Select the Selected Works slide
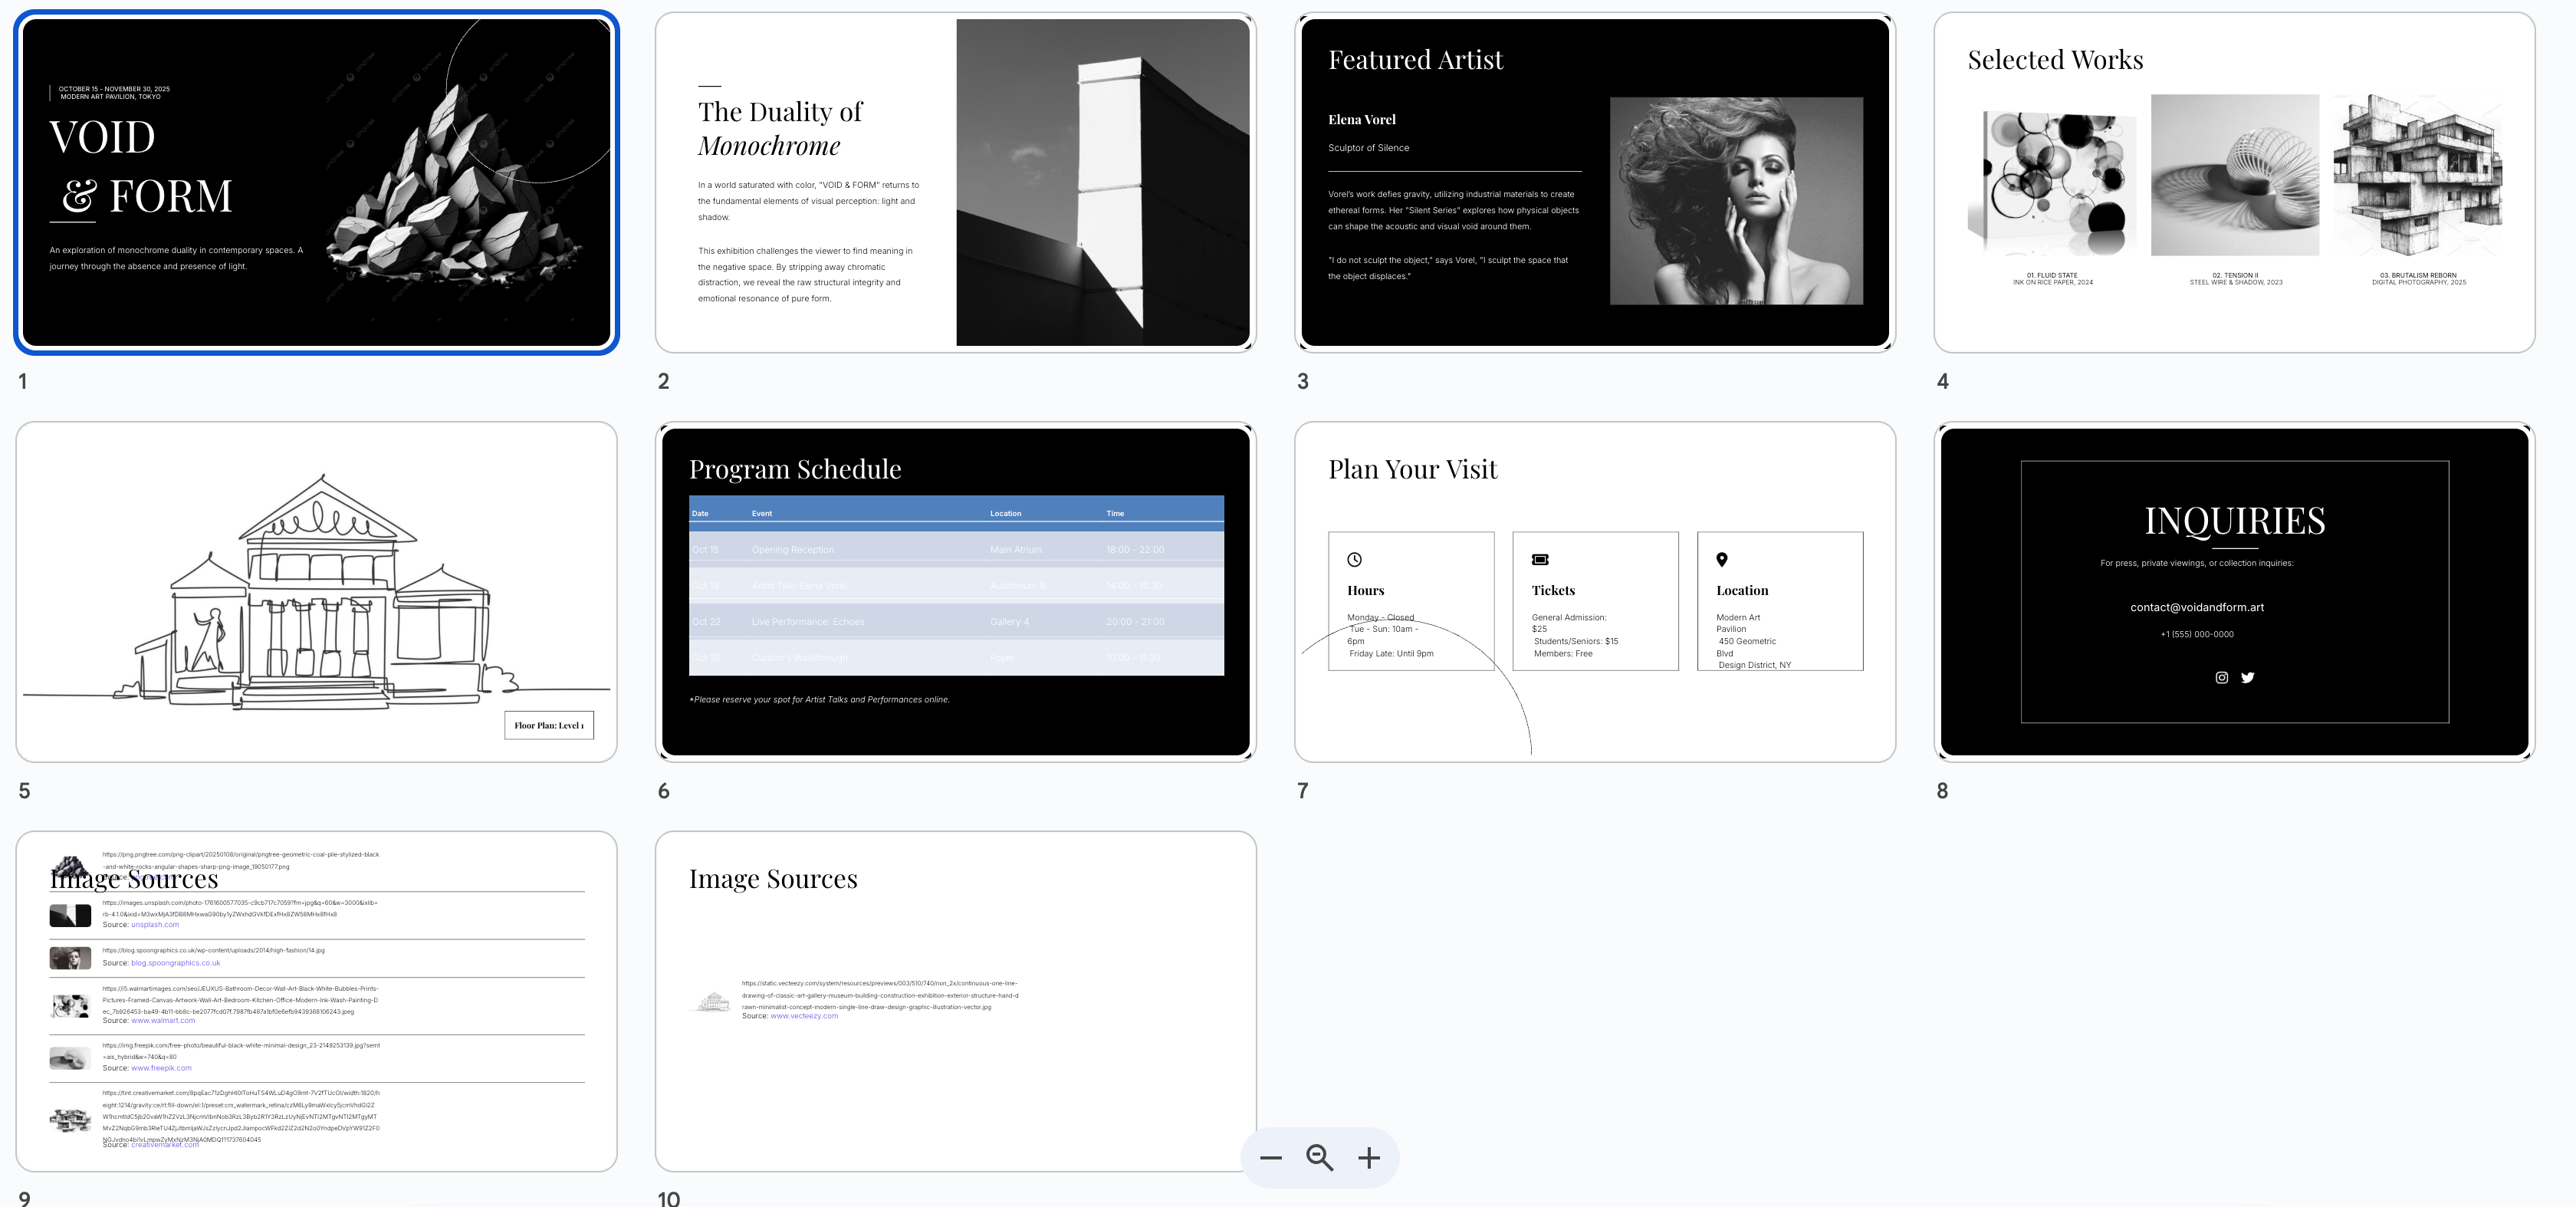Image resolution: width=2576 pixels, height=1207 pixels. coord(2234,182)
